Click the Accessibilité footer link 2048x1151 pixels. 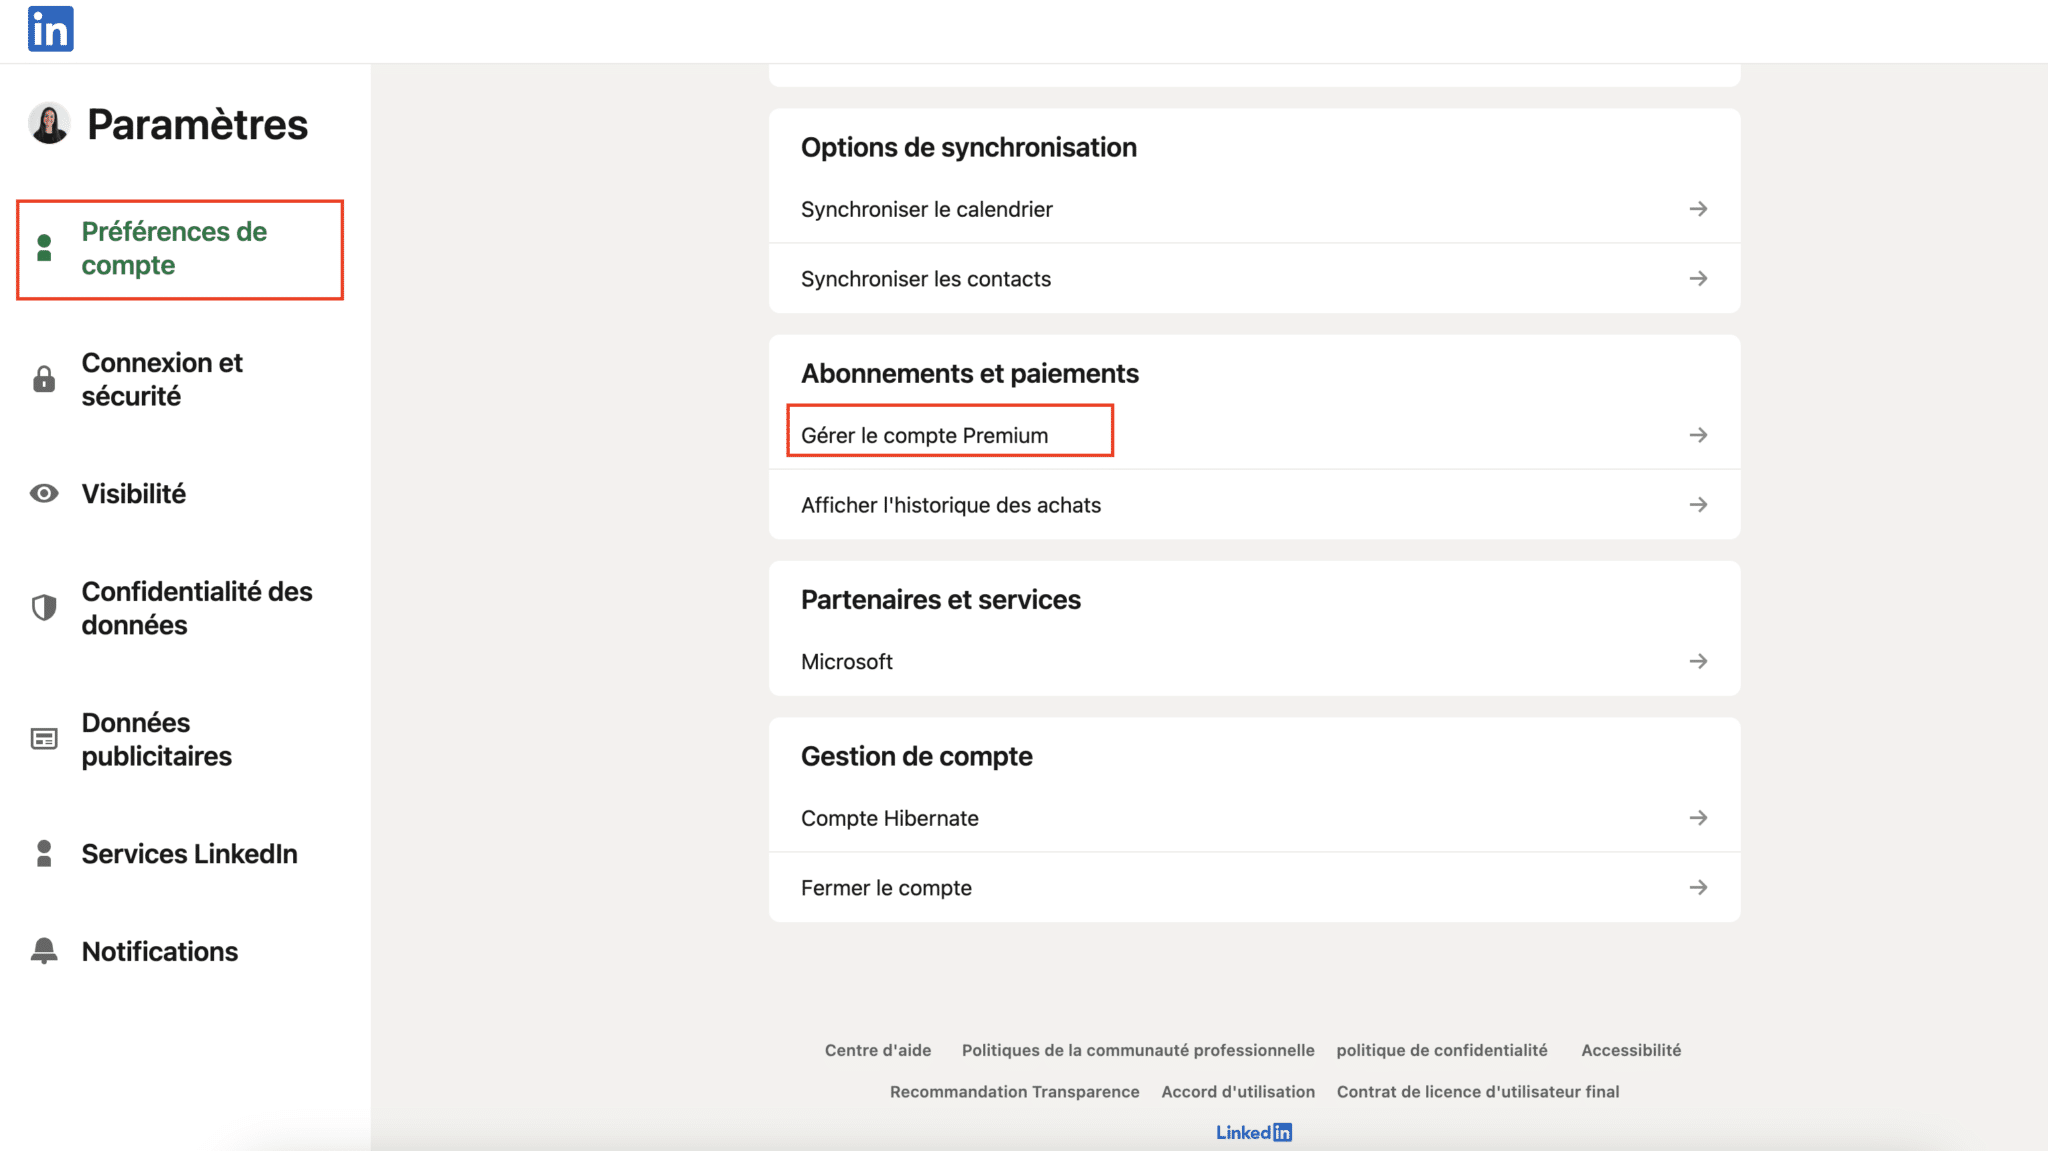coord(1631,1050)
